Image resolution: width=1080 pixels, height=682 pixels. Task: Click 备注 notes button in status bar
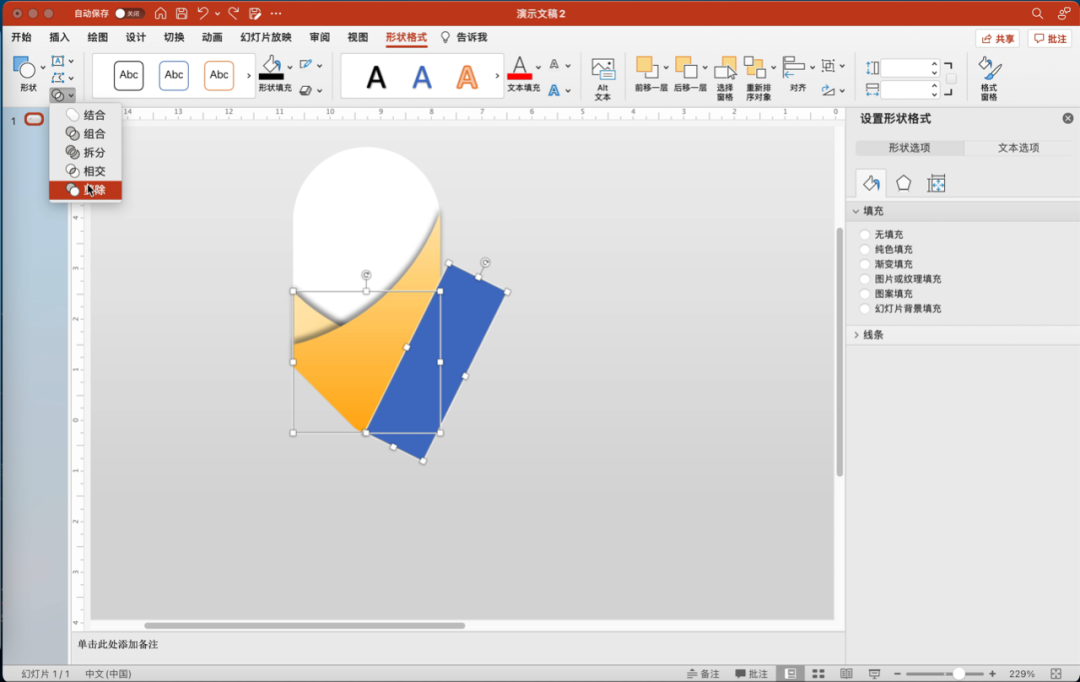coord(703,673)
